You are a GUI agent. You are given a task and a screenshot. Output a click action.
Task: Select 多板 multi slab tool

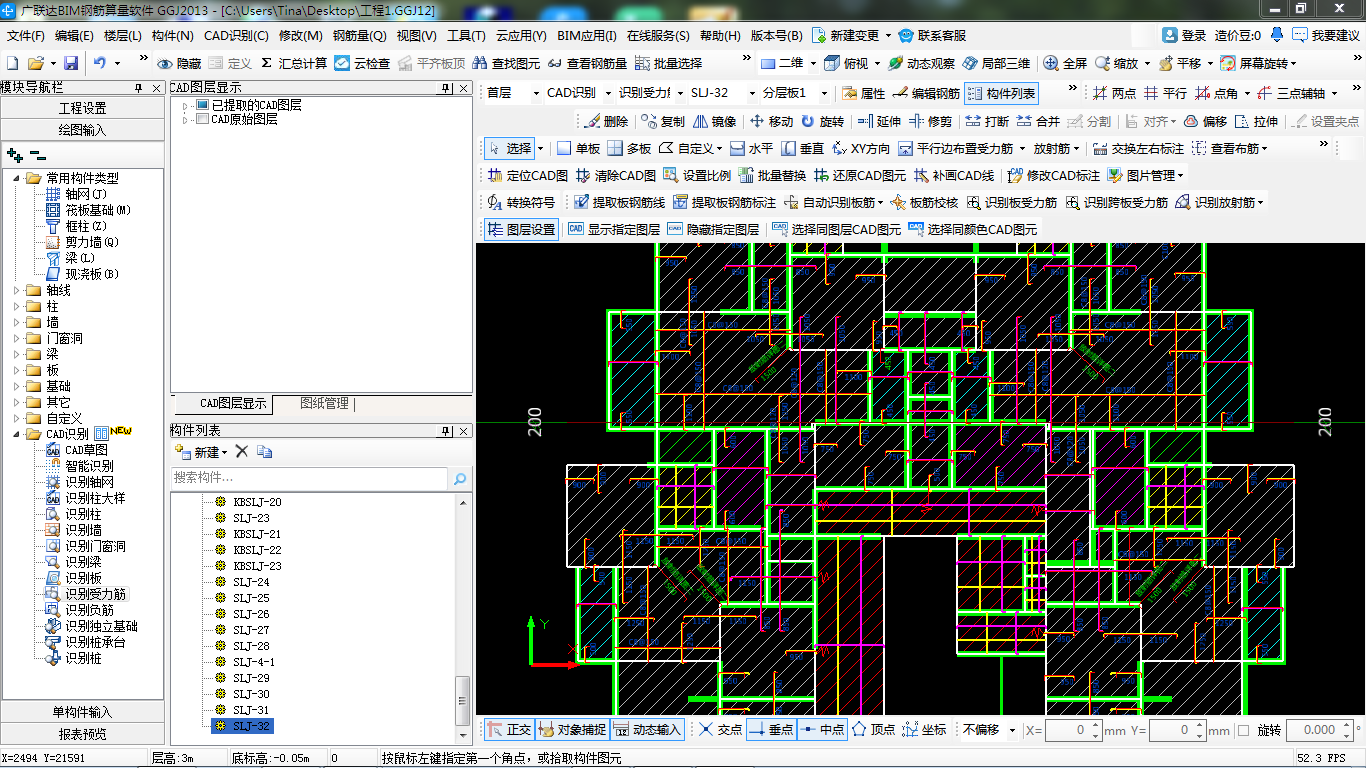click(x=629, y=148)
